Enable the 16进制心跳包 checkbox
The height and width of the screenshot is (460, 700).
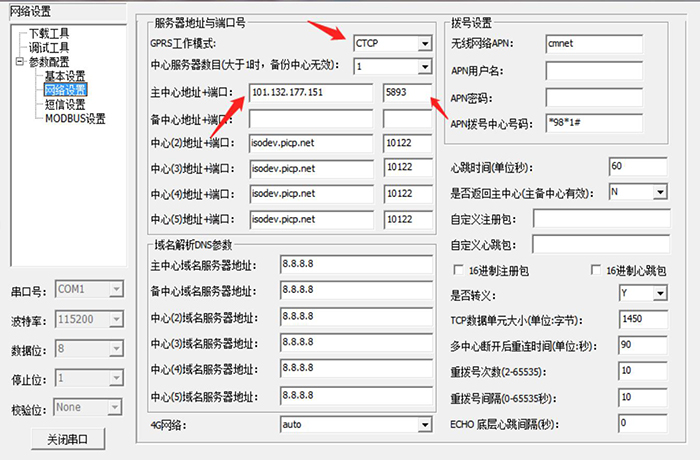tap(597, 270)
